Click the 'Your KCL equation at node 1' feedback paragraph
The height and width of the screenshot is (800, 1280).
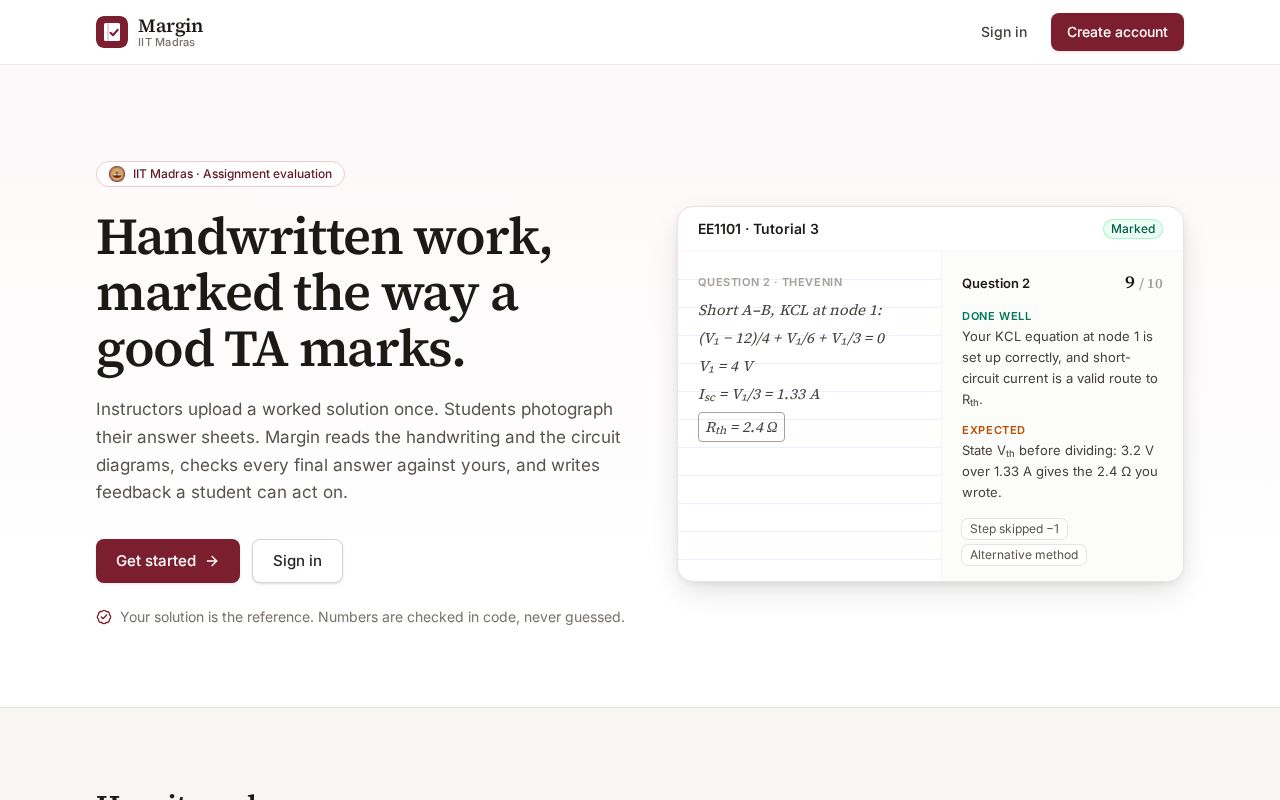coord(1060,368)
